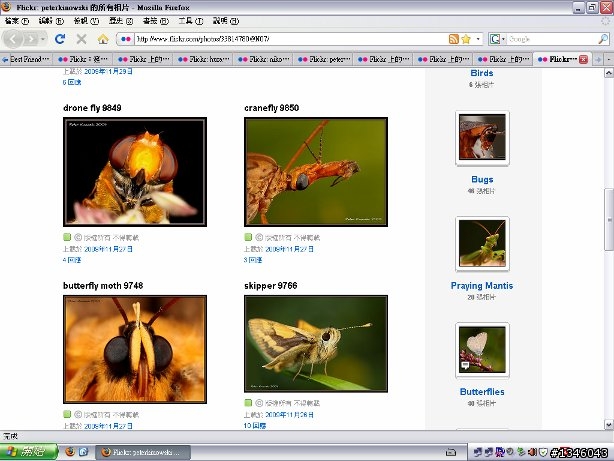This screenshot has width=614, height=461.
Task: Switch to the Flickr: niko tab
Action: [x=264, y=59]
